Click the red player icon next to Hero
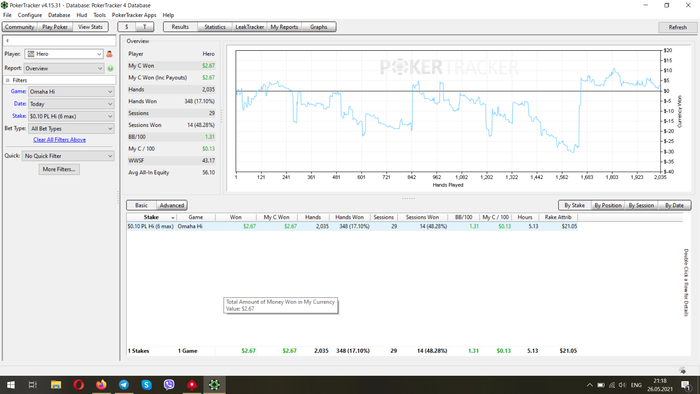The height and width of the screenshot is (394, 700). point(109,54)
